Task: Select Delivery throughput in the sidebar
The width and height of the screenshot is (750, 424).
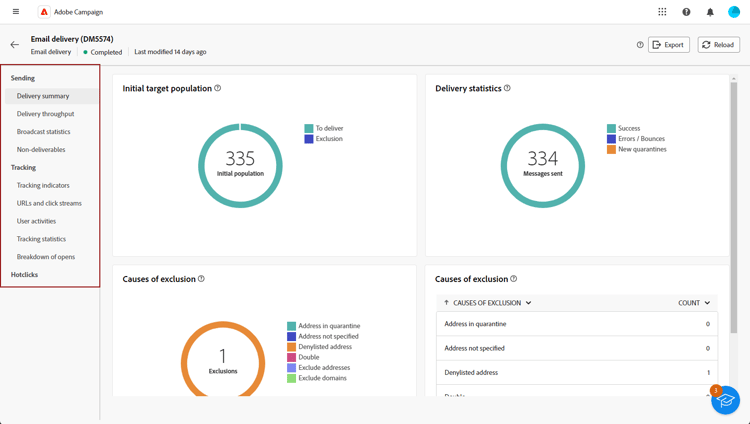Action: tap(45, 114)
